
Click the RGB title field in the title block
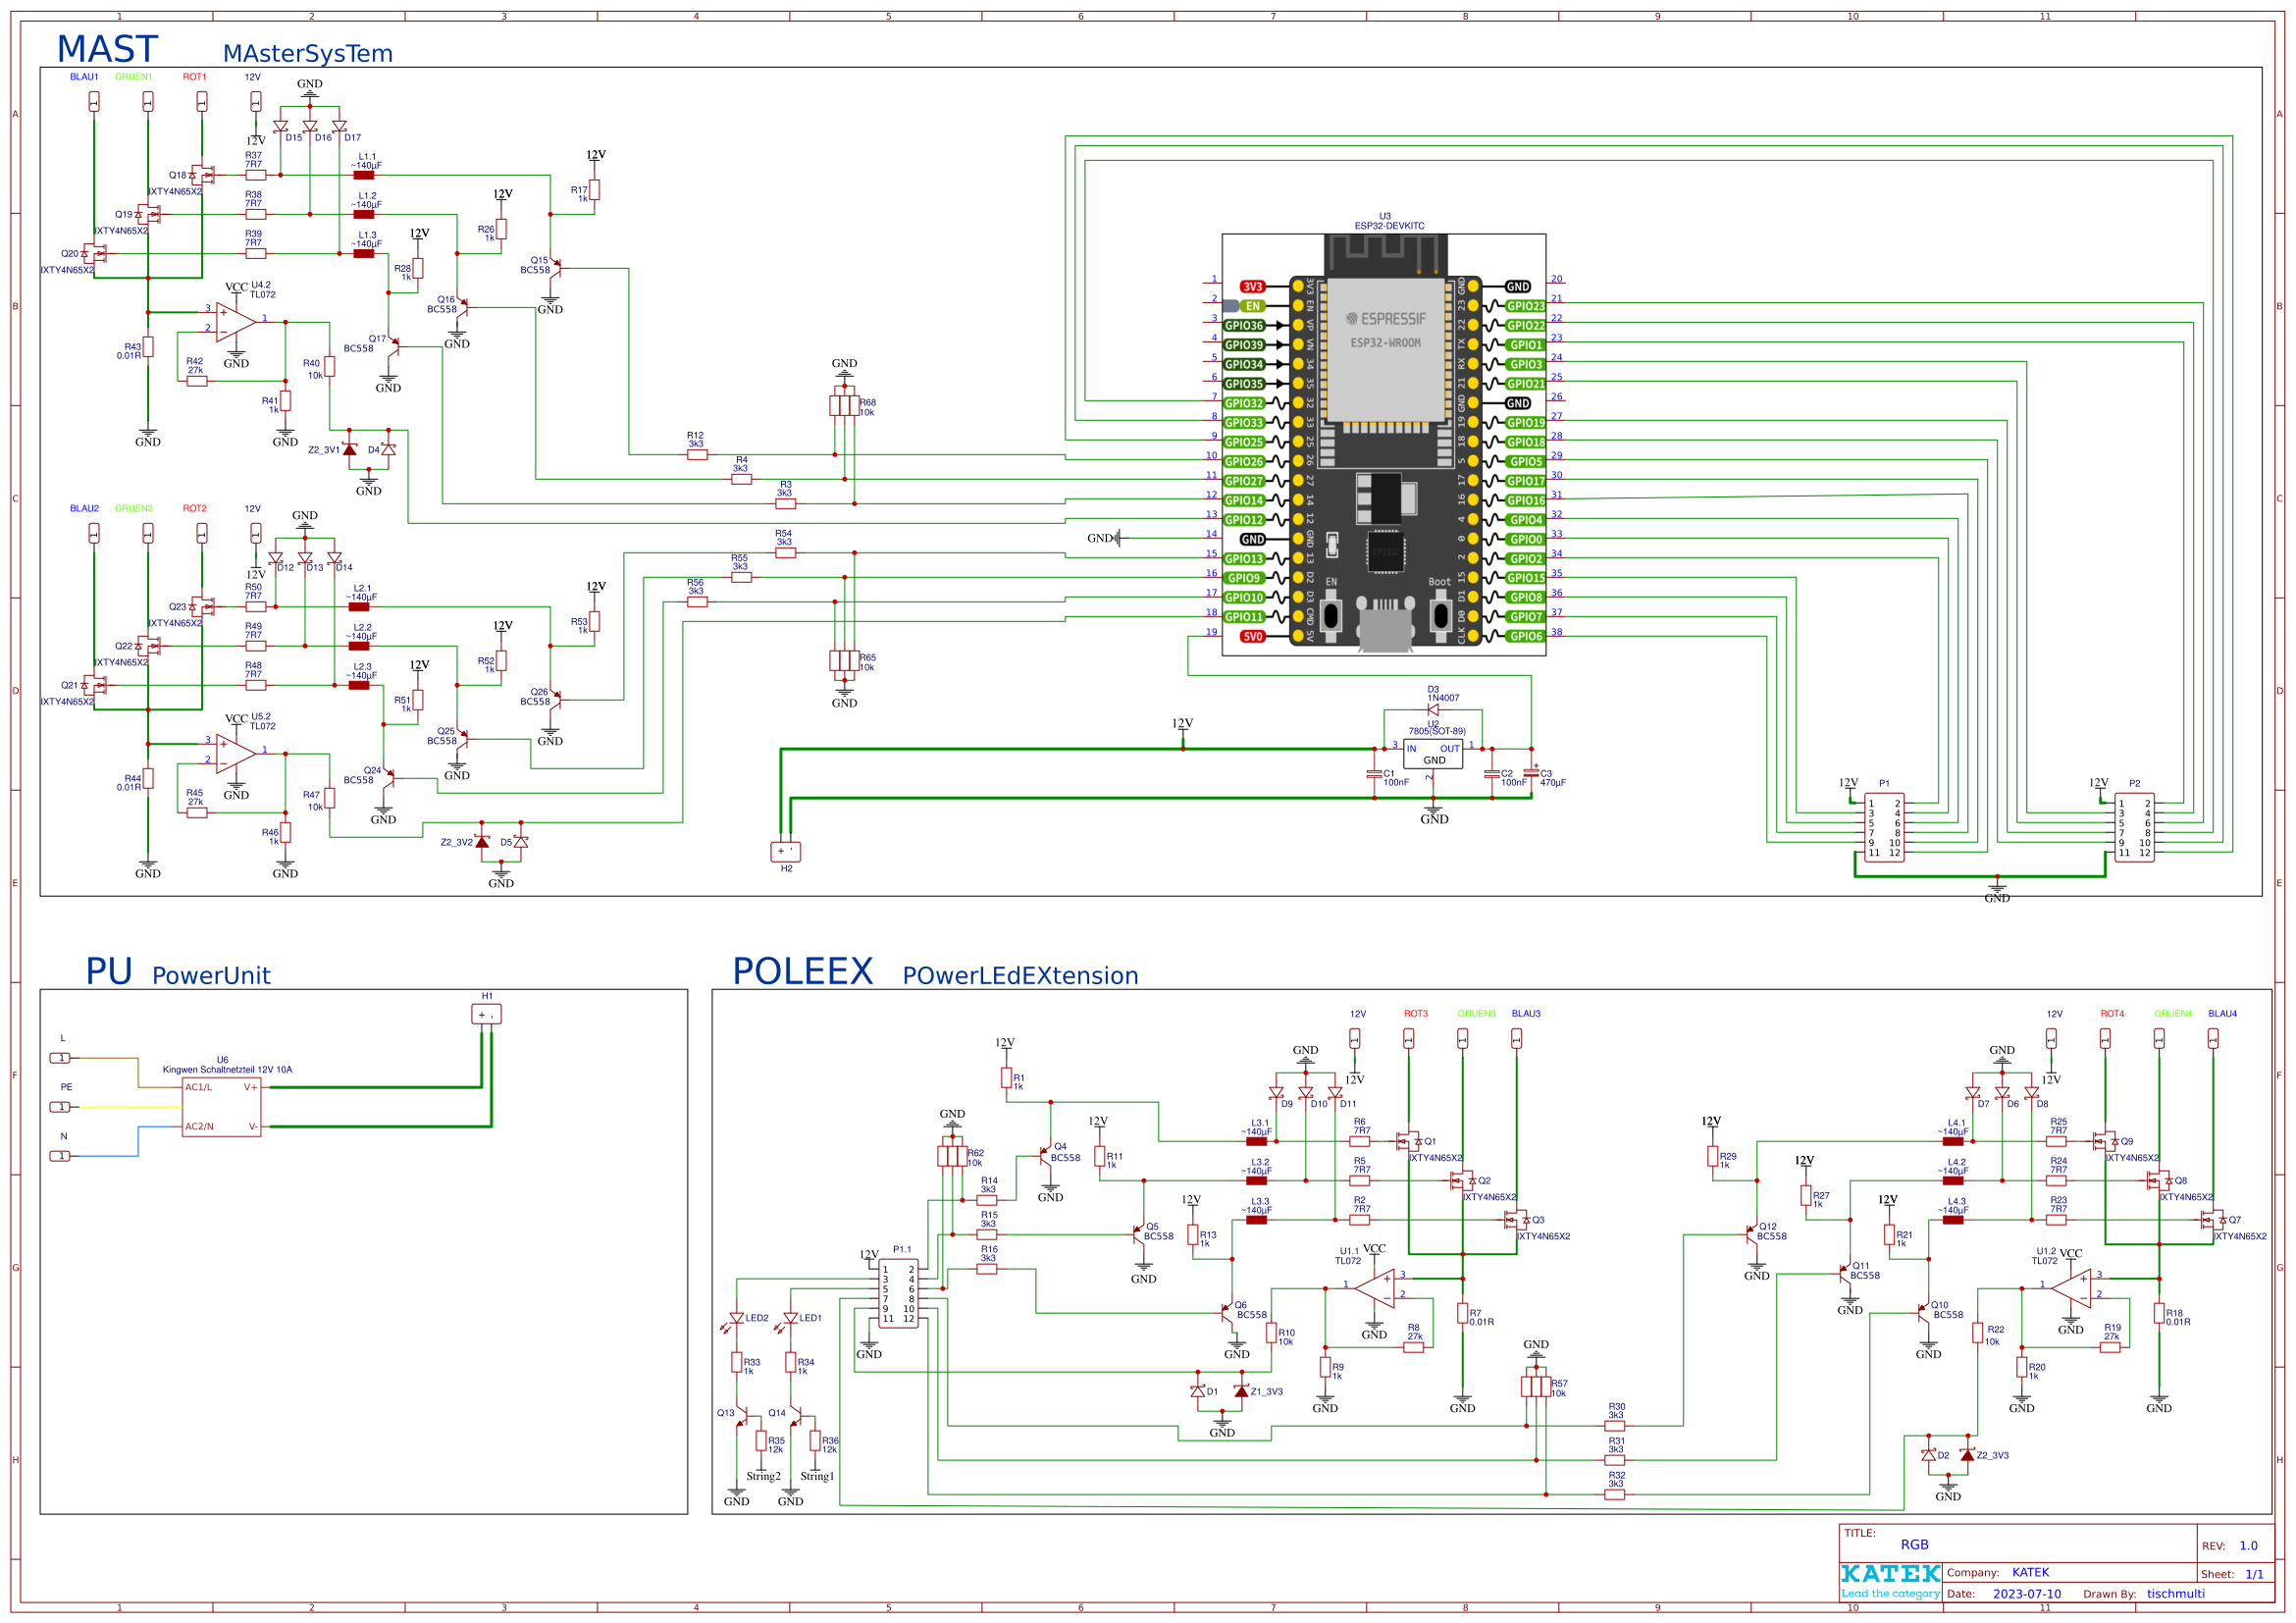tap(1914, 1544)
